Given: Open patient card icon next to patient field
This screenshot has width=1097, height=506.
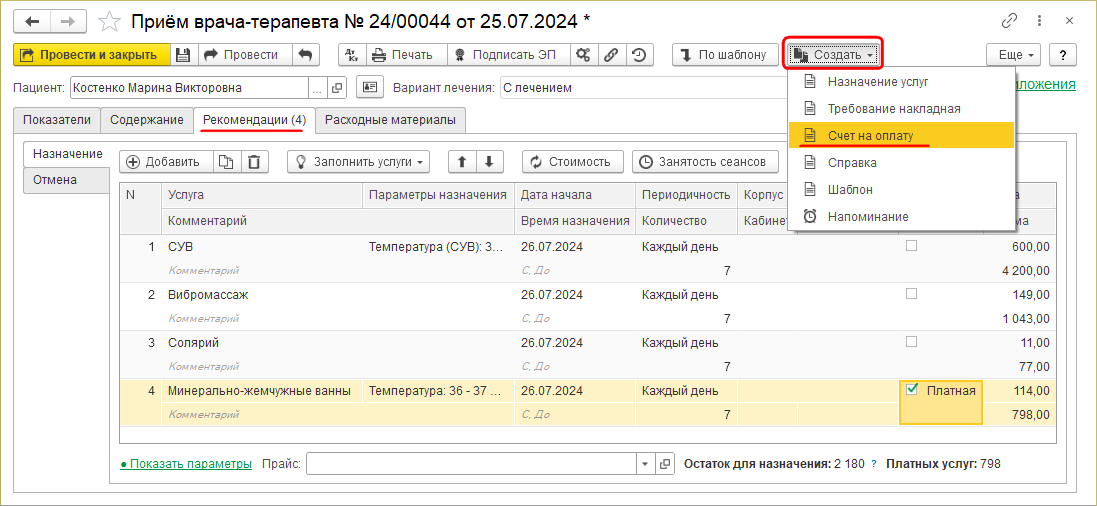Looking at the screenshot, I should 370,88.
